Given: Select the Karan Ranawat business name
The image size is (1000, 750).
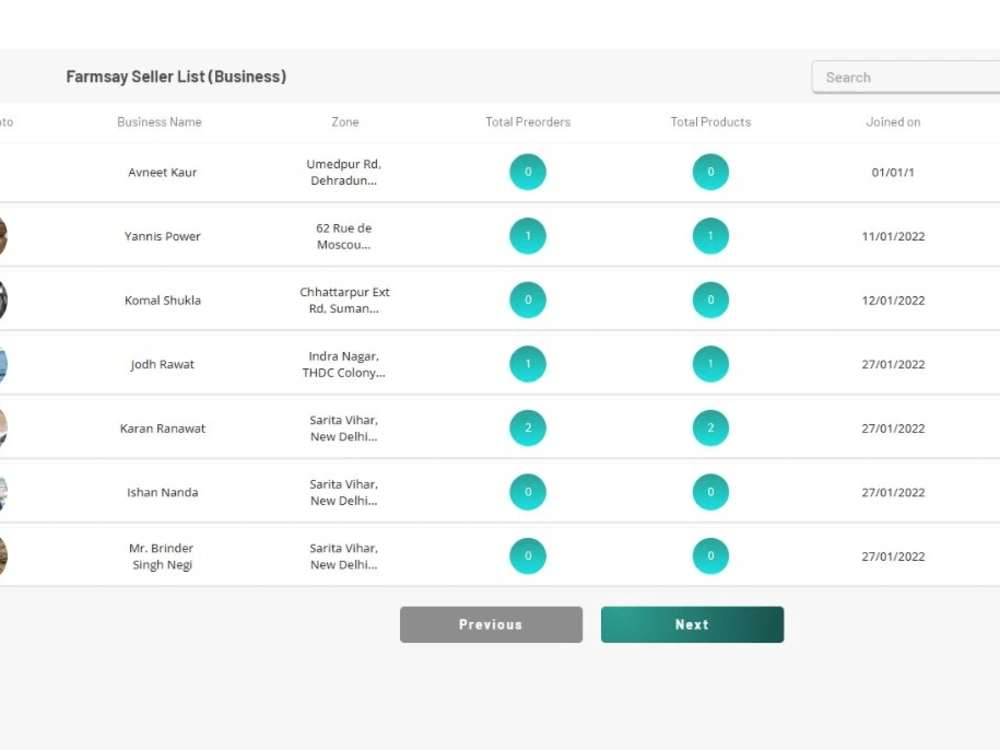Looking at the screenshot, I should click(x=162, y=428).
